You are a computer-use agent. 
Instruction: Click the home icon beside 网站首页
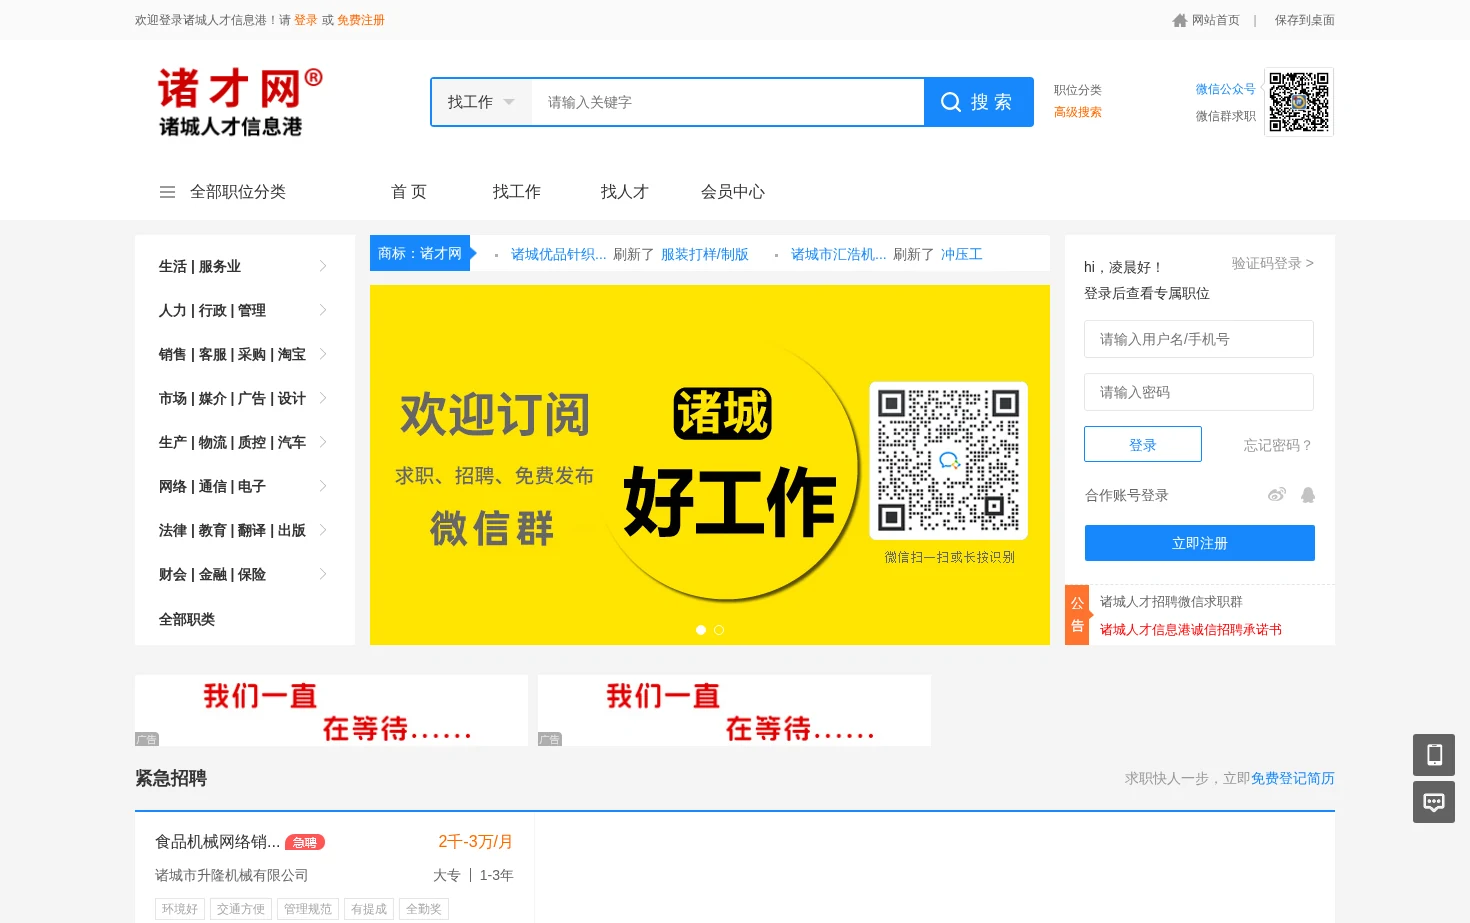(x=1180, y=20)
